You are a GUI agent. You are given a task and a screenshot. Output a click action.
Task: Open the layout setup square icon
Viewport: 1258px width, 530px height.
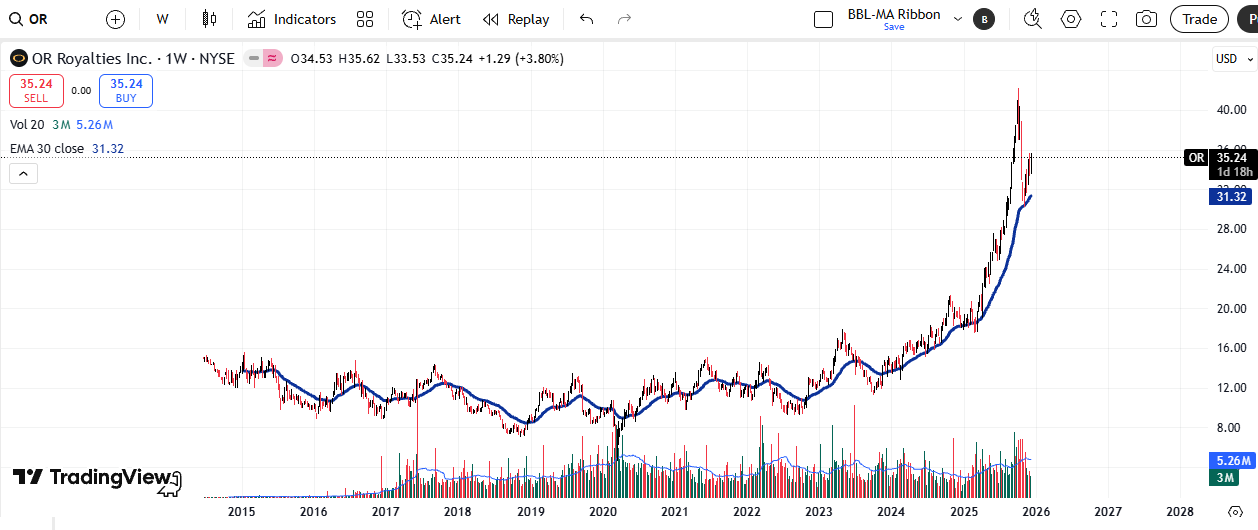pos(824,19)
